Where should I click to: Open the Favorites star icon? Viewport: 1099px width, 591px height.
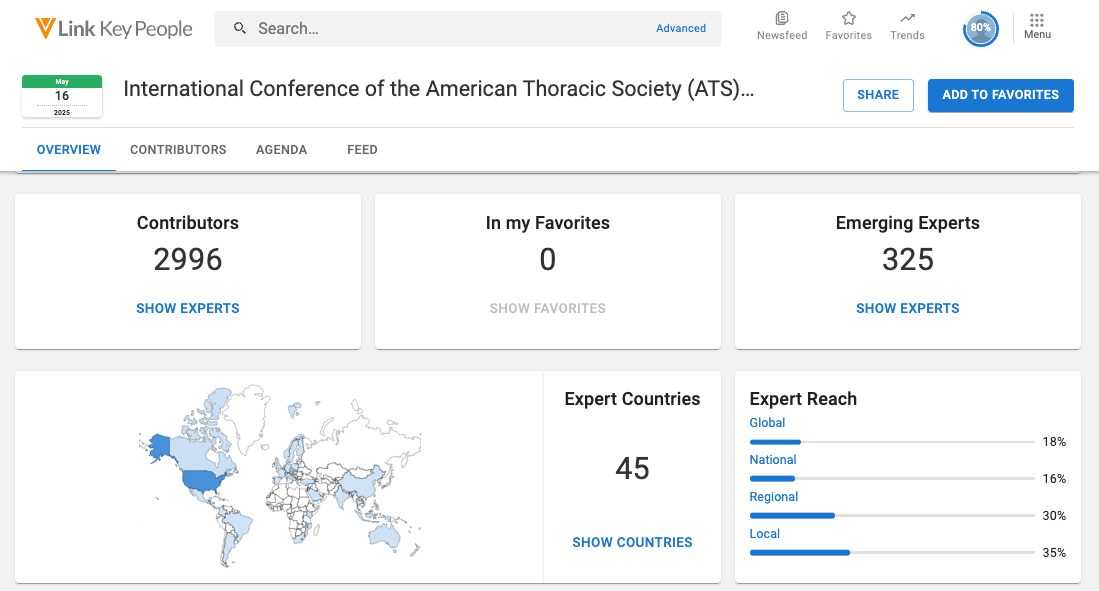pyautogui.click(x=848, y=19)
